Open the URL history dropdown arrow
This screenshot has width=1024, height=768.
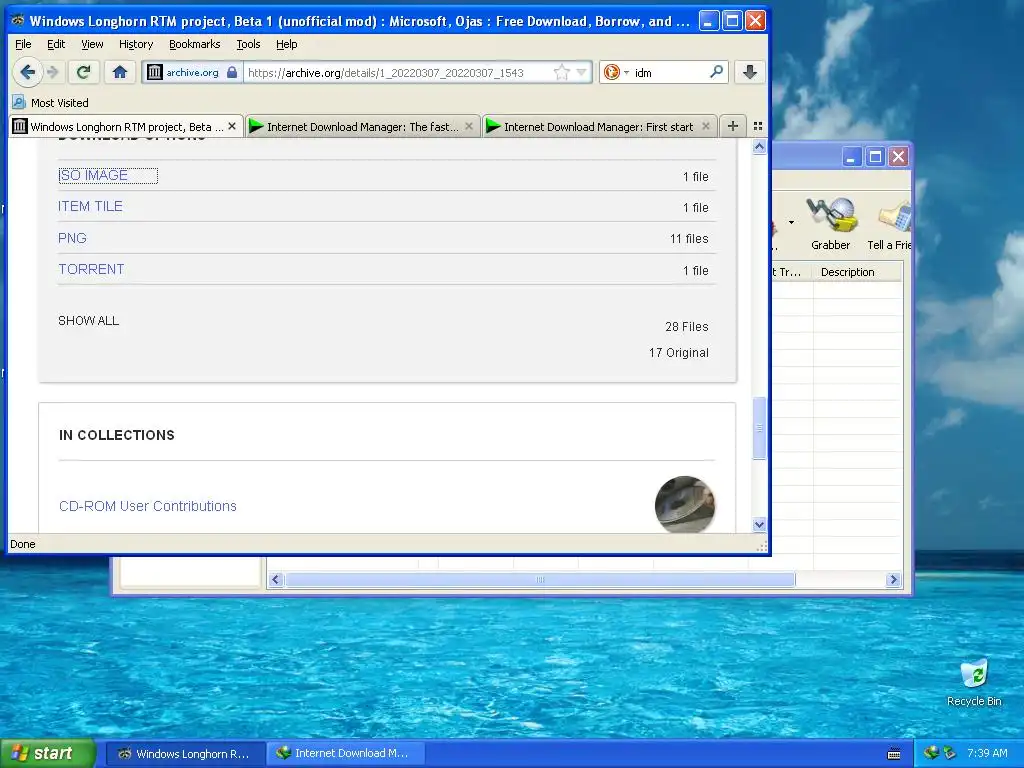[x=581, y=72]
